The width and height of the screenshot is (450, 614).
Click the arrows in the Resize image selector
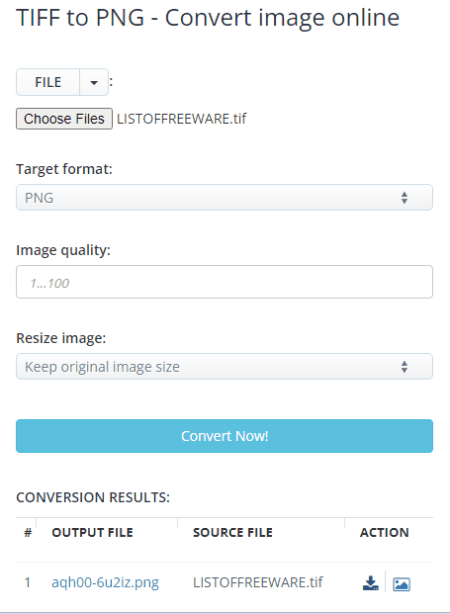[404, 367]
